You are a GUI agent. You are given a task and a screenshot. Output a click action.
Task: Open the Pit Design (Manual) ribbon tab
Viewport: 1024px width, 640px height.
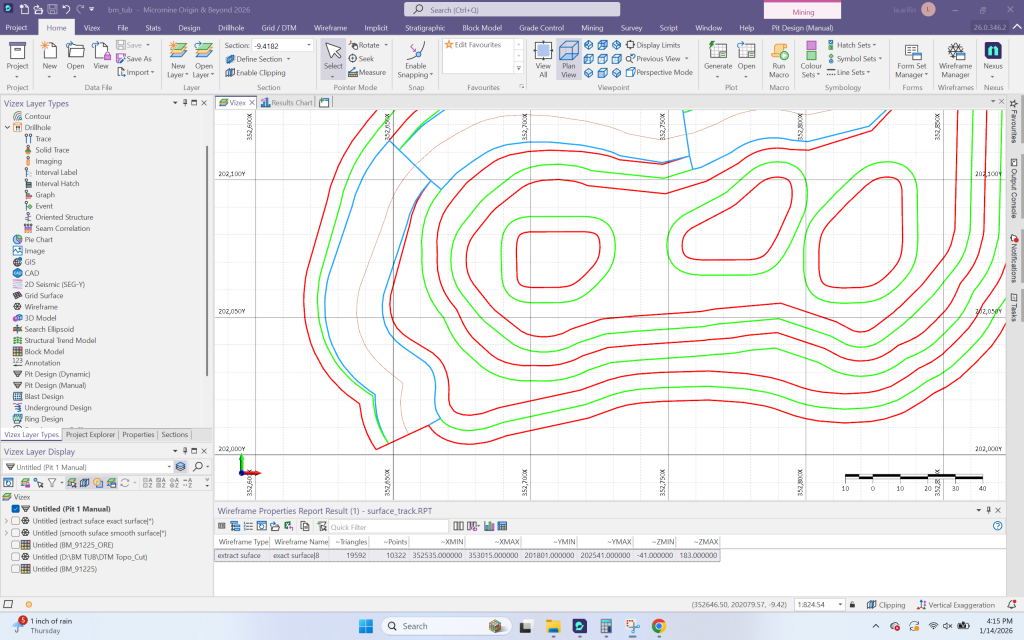click(802, 27)
